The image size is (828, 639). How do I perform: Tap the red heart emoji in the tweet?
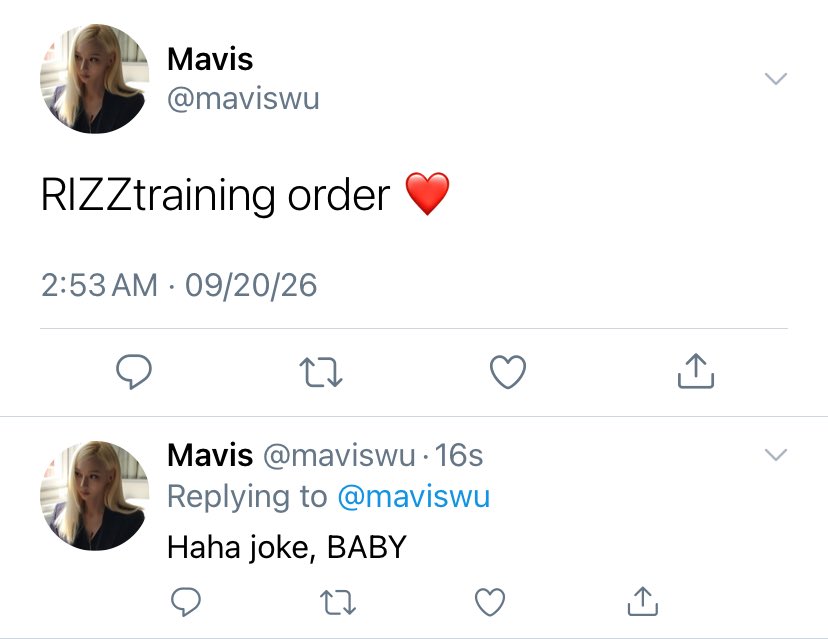pos(427,194)
